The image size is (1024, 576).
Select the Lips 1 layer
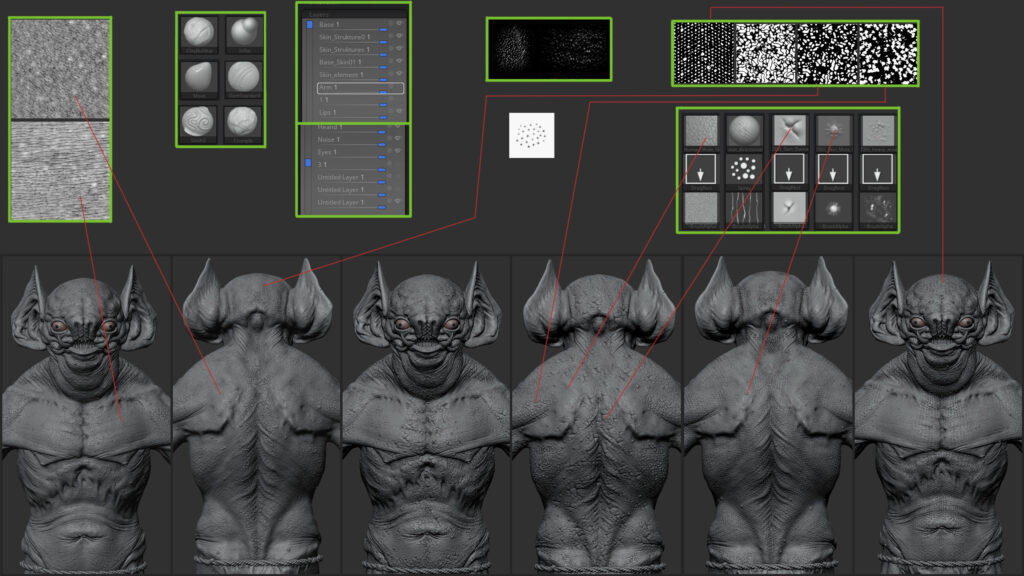[360, 113]
